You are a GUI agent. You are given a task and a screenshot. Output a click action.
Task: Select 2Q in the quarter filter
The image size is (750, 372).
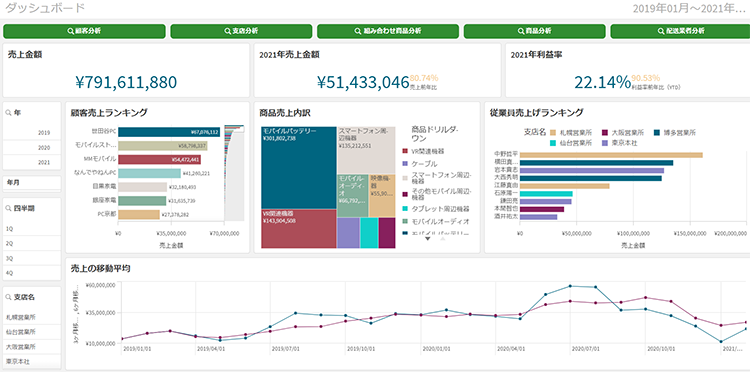pyautogui.click(x=32, y=243)
